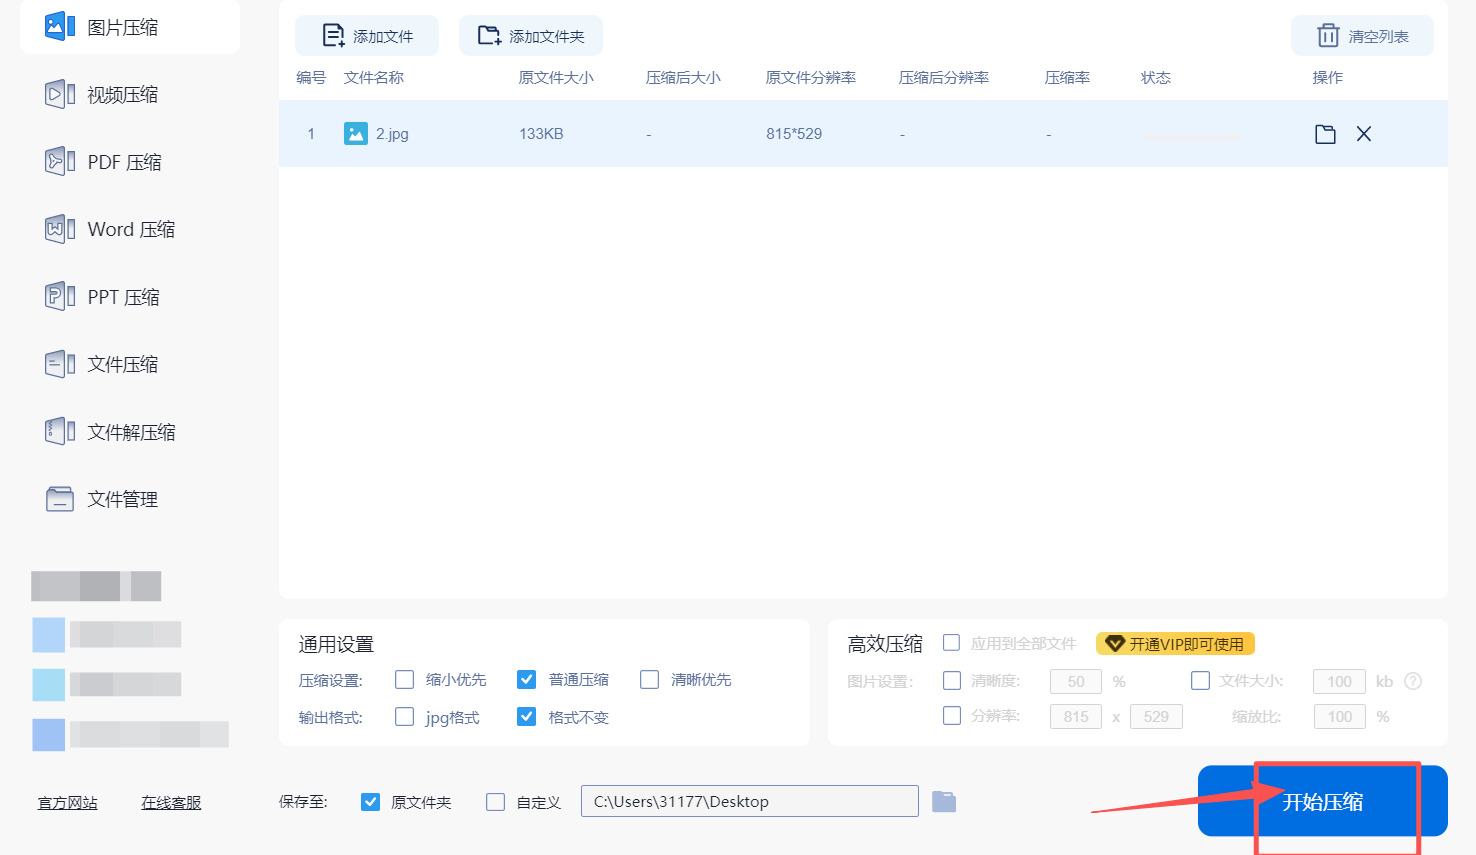Screen dimensions: 1476x855
Task: Open Word 压缩 compression tool
Action: pos(130,229)
